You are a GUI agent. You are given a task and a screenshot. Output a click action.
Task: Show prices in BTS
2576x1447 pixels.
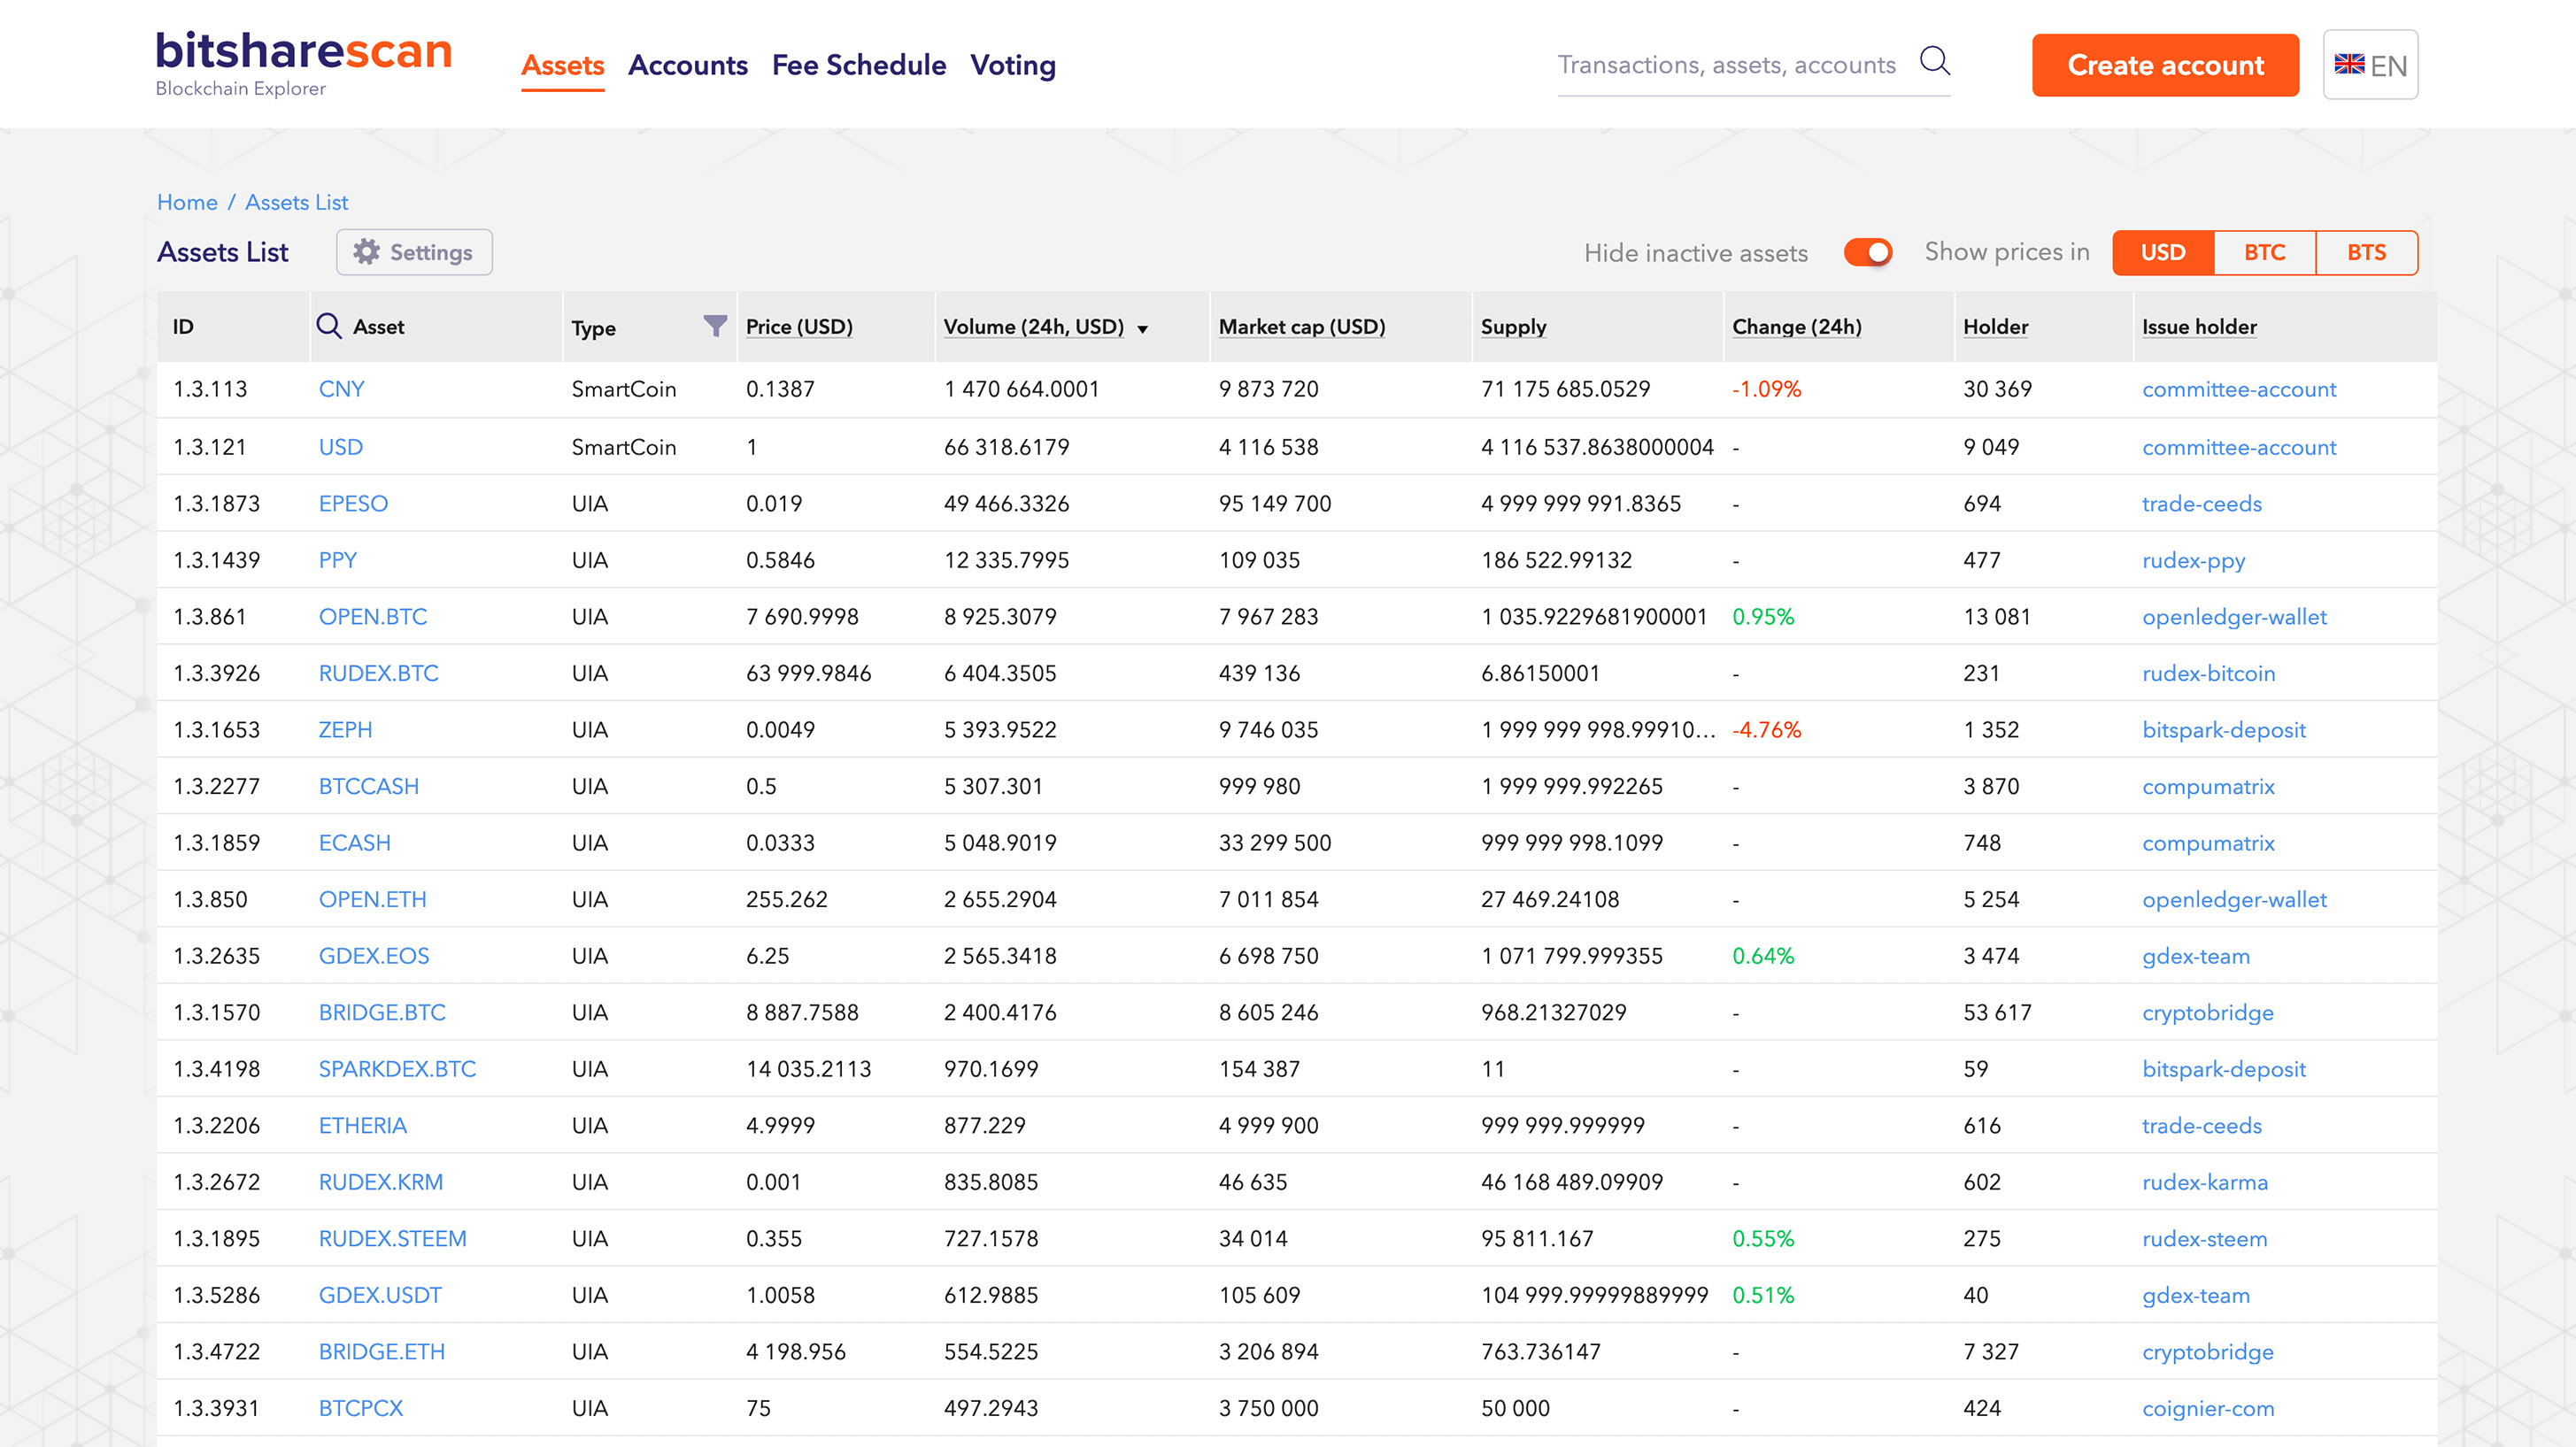2365,252
